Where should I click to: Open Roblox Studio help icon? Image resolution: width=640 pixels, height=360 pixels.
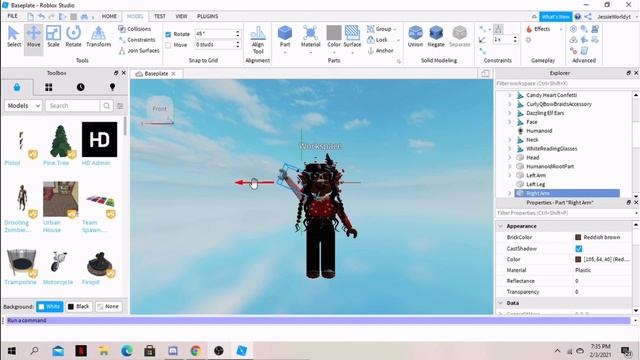point(578,17)
